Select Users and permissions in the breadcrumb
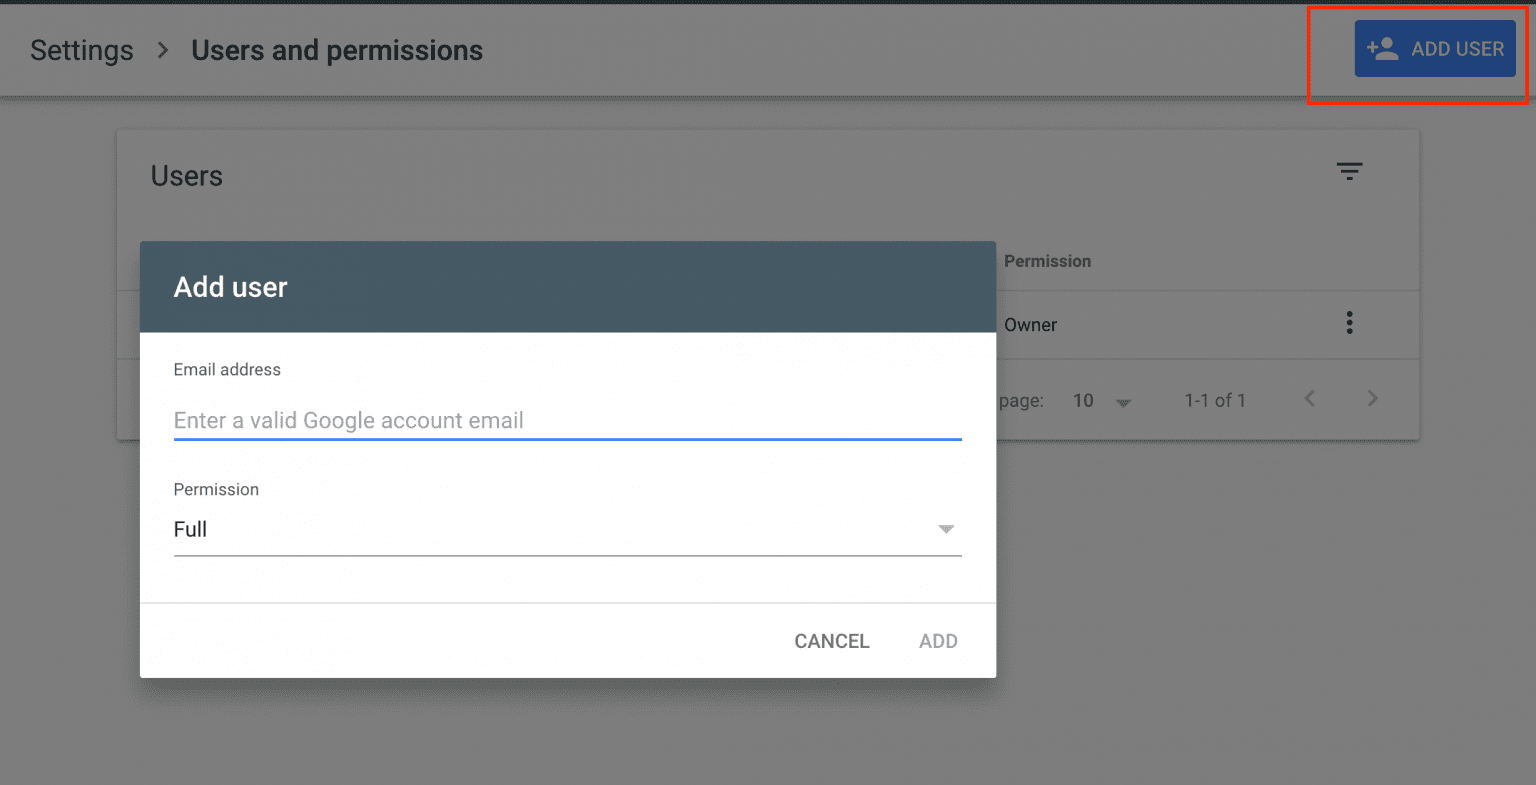1536x785 pixels. coord(337,50)
